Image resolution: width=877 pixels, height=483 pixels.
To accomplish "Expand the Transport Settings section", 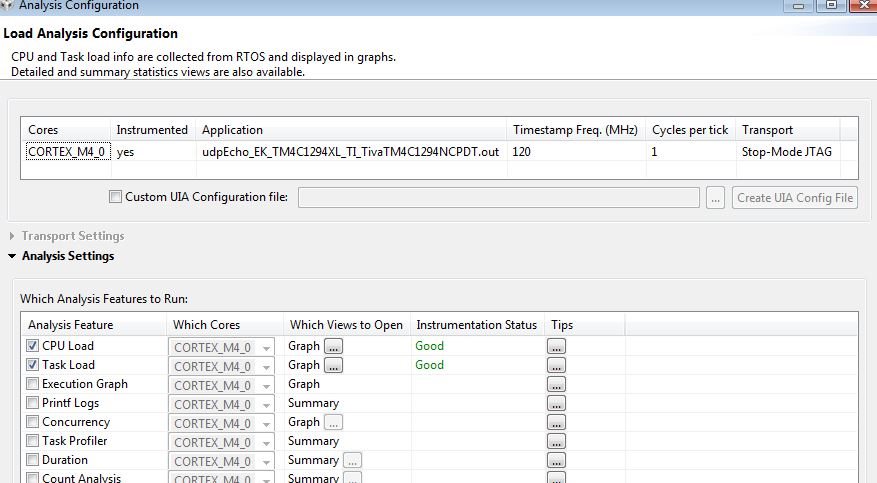I will pos(12,236).
